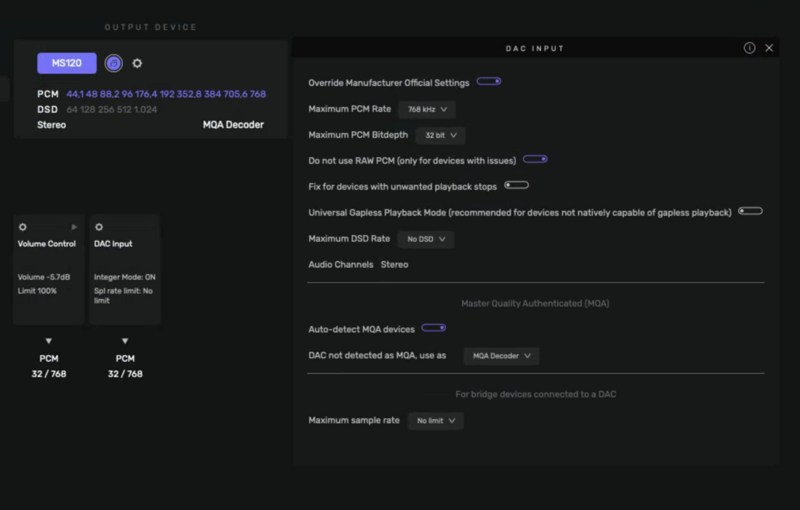800x510 pixels.
Task: Click the MS120 output device button
Action: [67, 63]
